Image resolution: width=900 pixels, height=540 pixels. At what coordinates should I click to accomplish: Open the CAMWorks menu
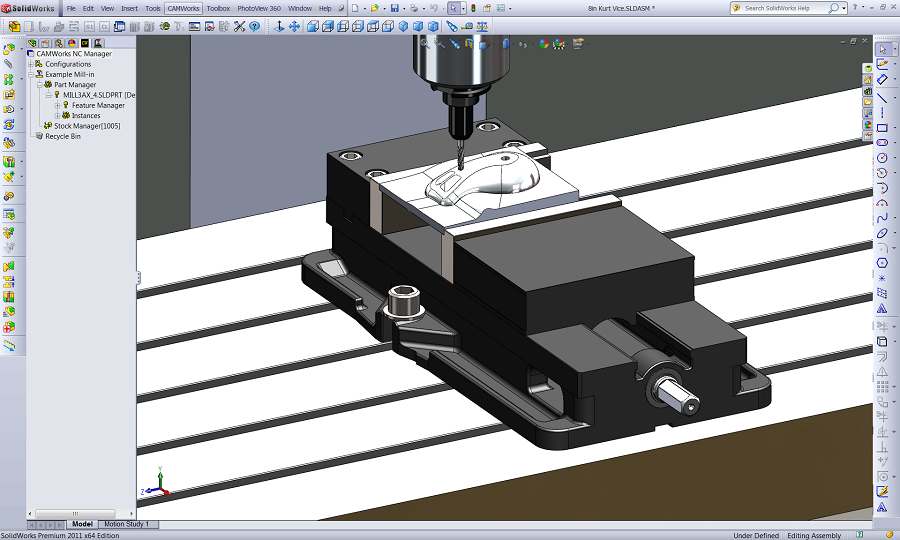[x=183, y=8]
